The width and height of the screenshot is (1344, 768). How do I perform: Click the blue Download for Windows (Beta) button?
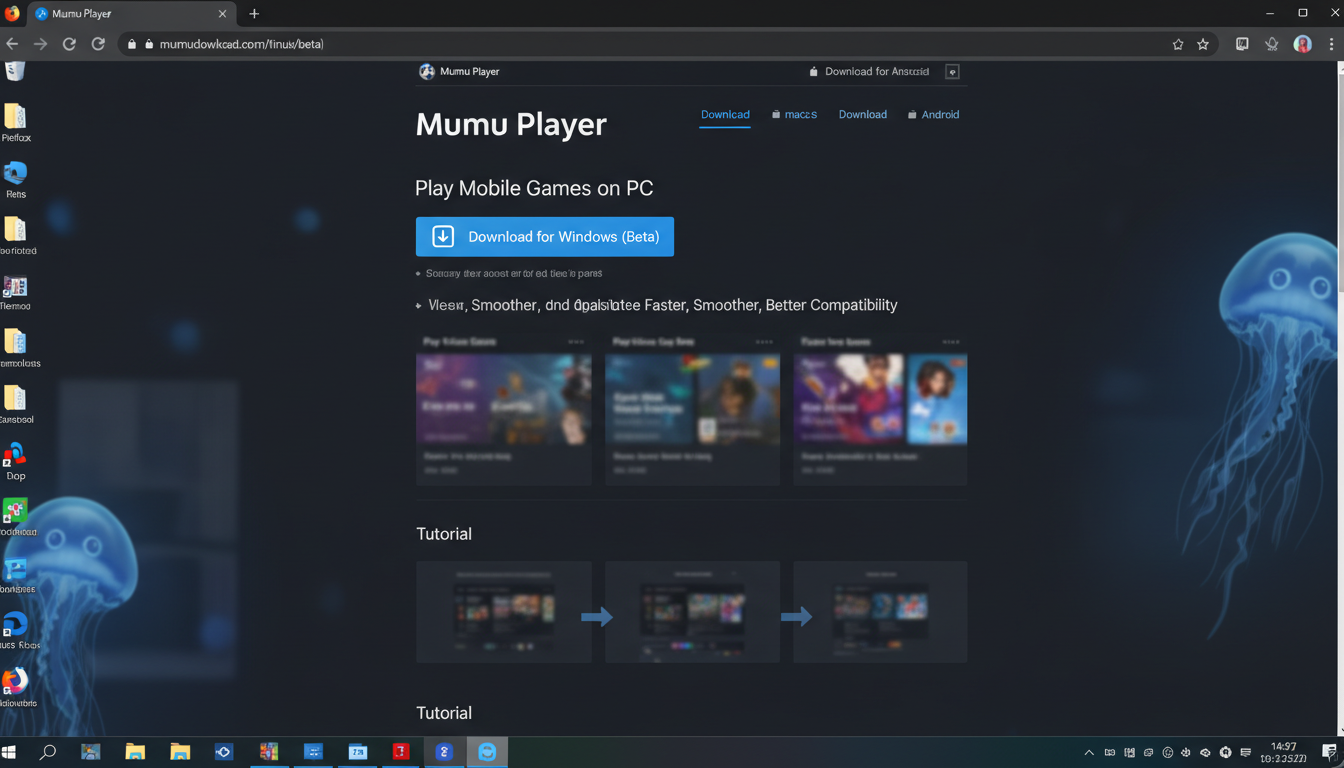(545, 237)
